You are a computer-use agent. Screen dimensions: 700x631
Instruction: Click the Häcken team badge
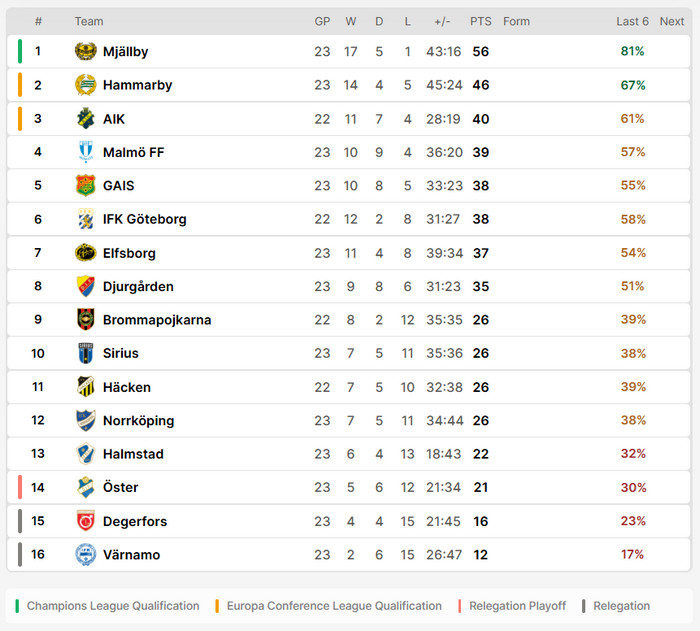point(85,387)
